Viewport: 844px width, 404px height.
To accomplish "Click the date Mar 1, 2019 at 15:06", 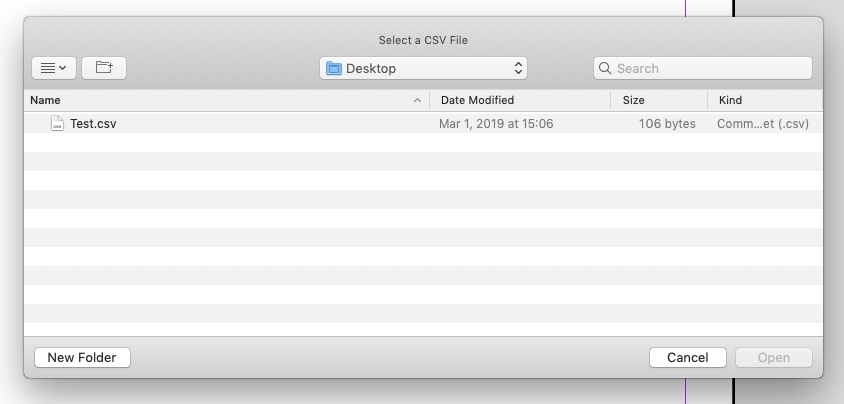I will [496, 124].
